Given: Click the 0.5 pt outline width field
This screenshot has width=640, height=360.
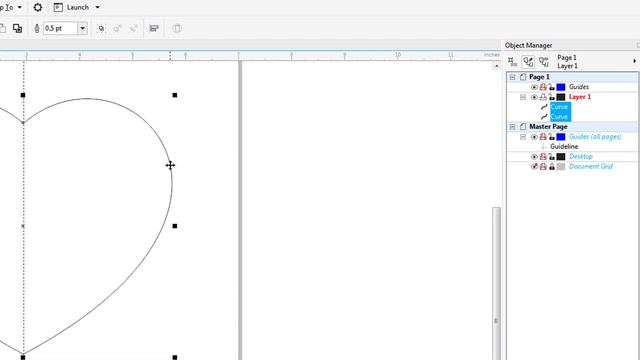Looking at the screenshot, I should click(x=60, y=28).
